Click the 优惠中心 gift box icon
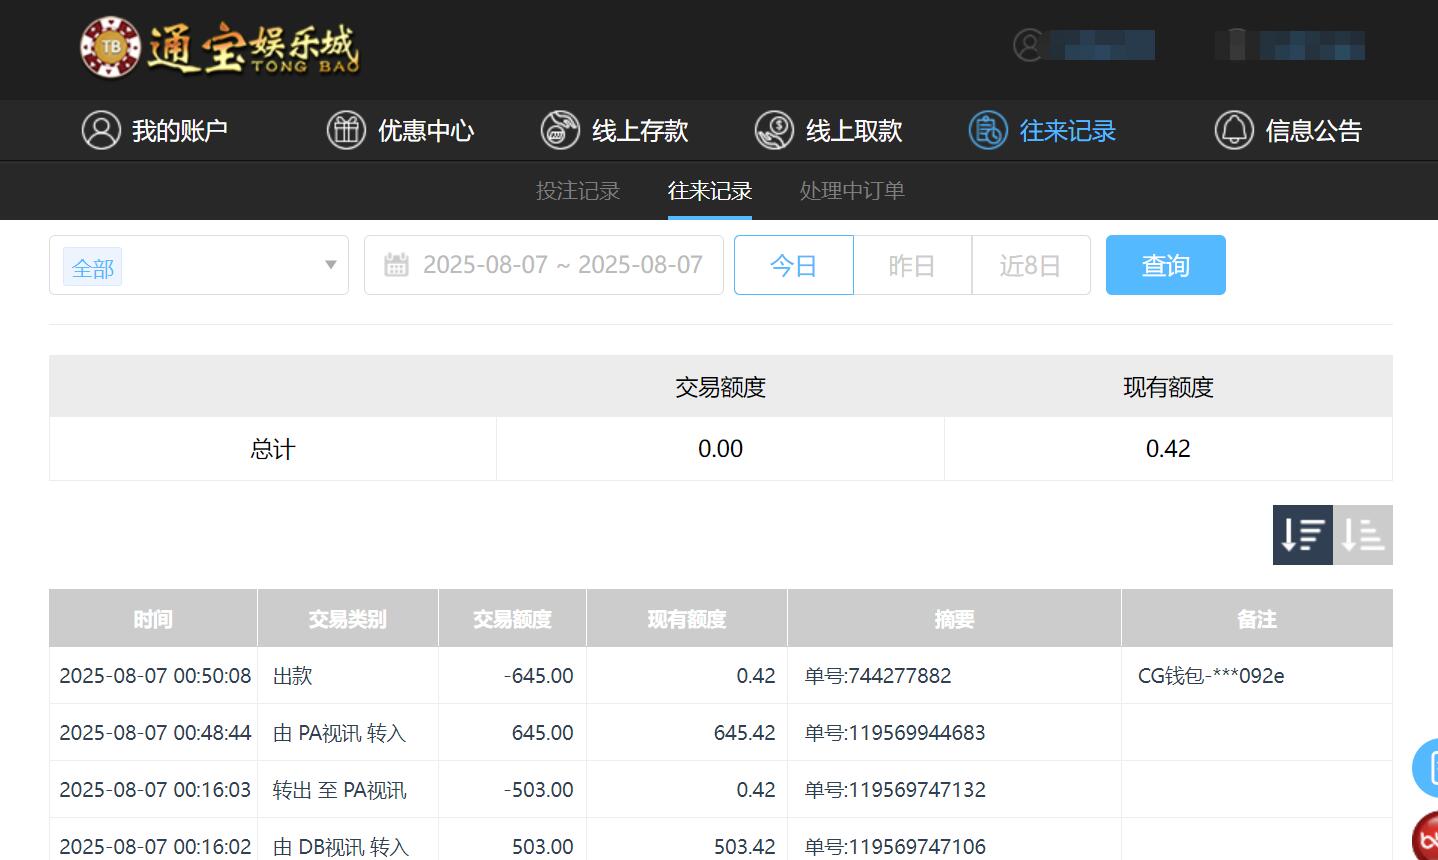Viewport: 1438px width, 860px height. (346, 130)
